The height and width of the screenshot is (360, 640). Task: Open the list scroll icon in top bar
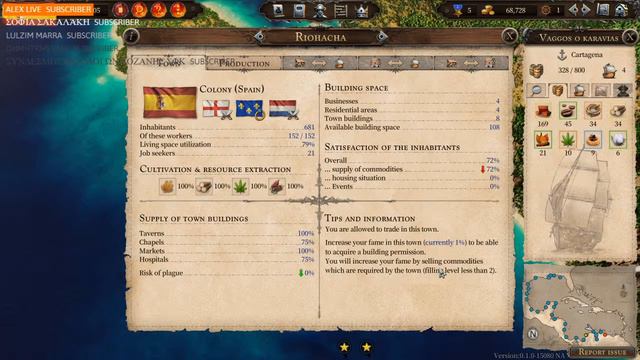[341, 11]
